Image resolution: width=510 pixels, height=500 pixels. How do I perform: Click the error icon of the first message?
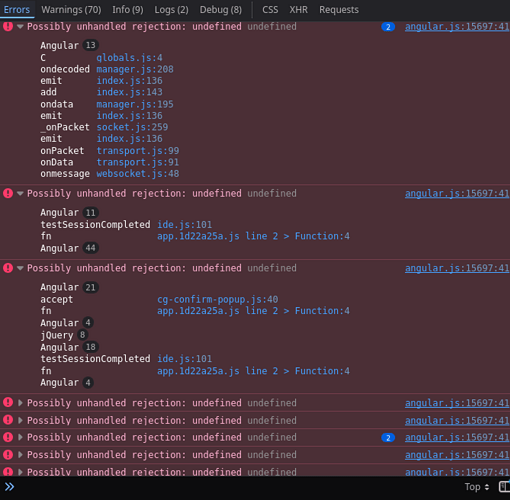click(8, 26)
